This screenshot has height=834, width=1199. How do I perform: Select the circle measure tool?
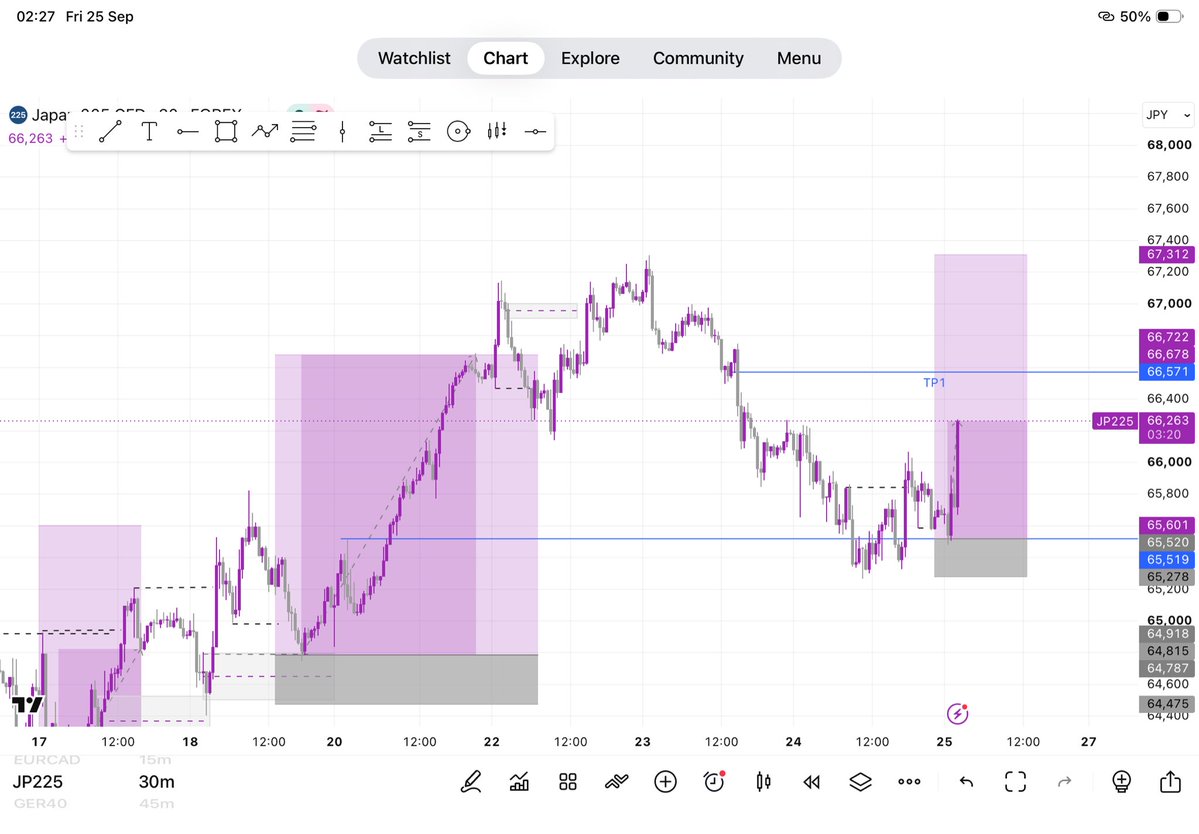[x=458, y=131]
